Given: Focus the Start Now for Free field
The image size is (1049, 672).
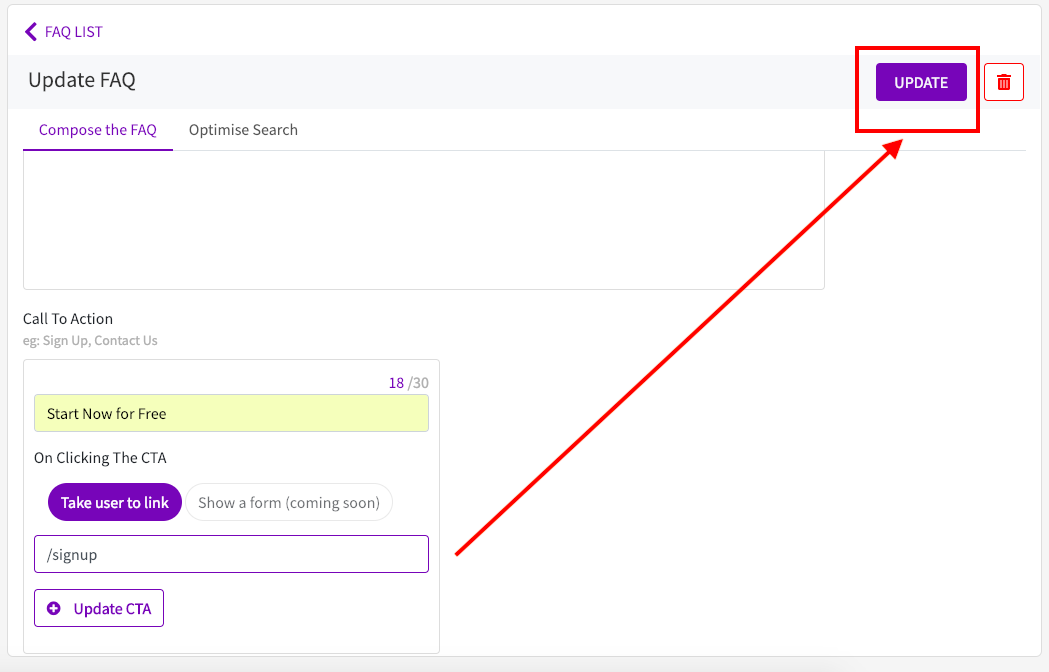Looking at the screenshot, I should [x=231, y=414].
